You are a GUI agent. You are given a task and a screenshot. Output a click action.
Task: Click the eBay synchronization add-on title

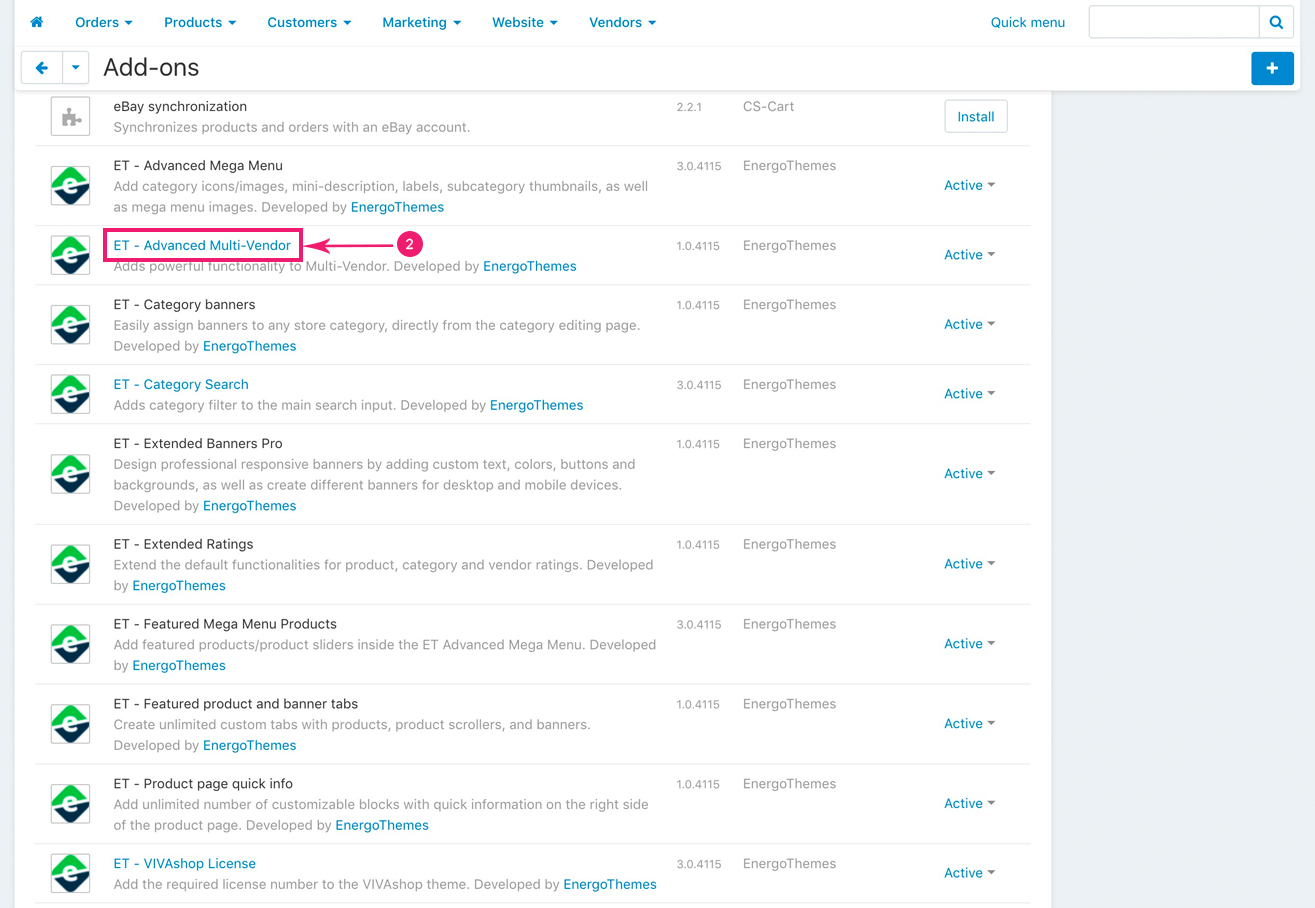click(180, 107)
